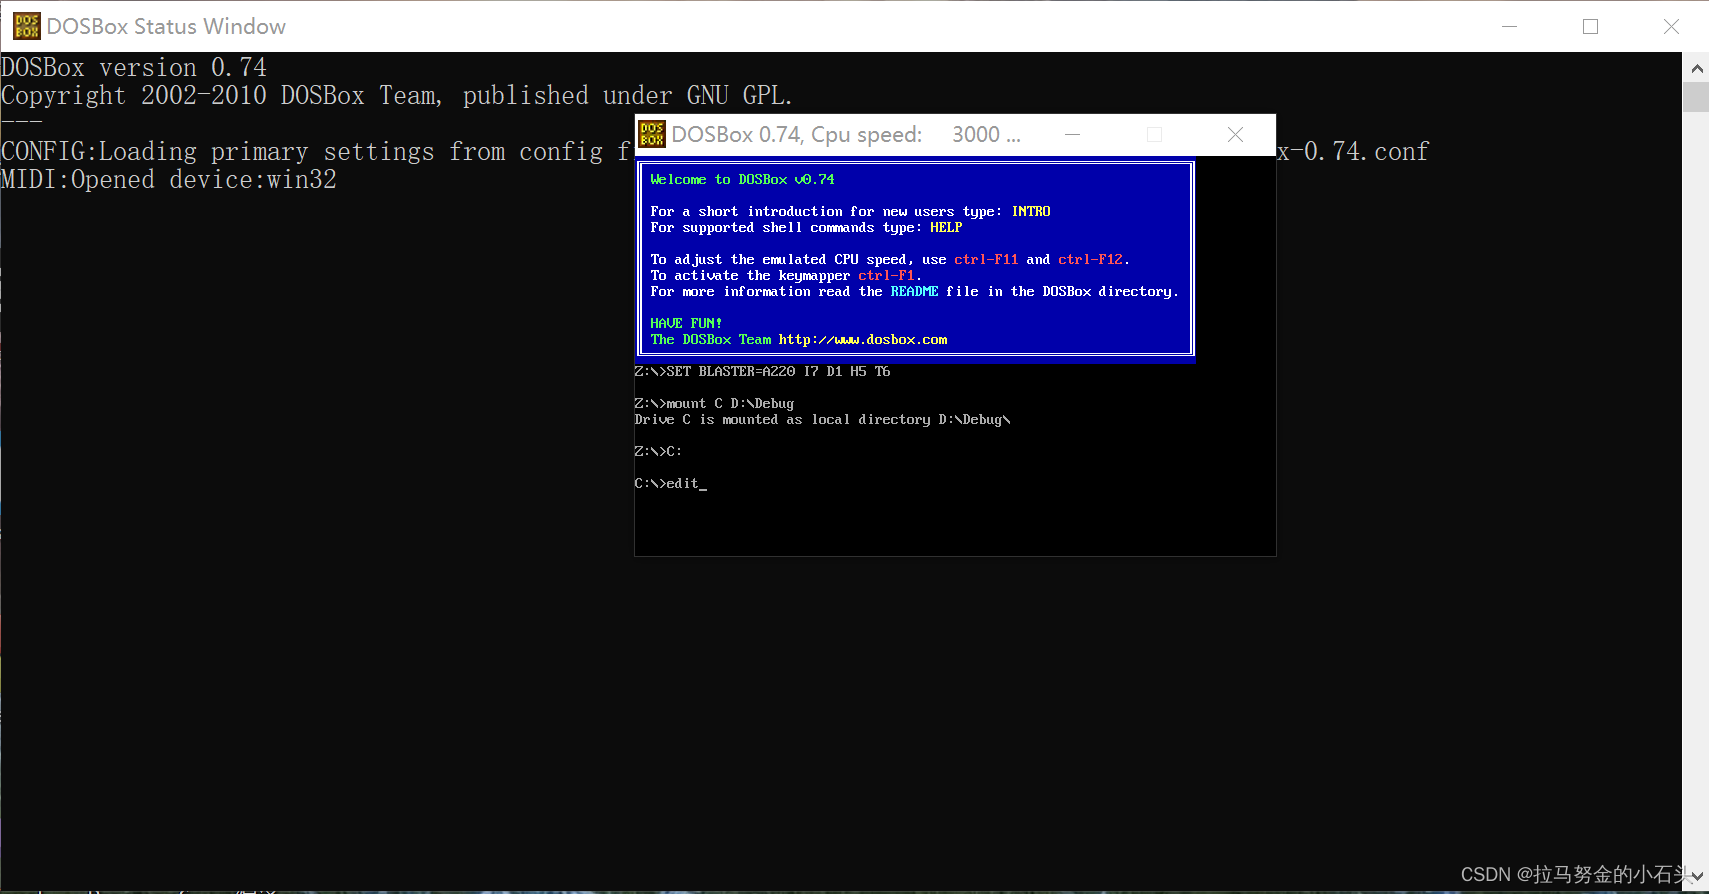1709x894 pixels.
Task: Click the 'DOSBox Status Window' title text
Action: pos(166,26)
